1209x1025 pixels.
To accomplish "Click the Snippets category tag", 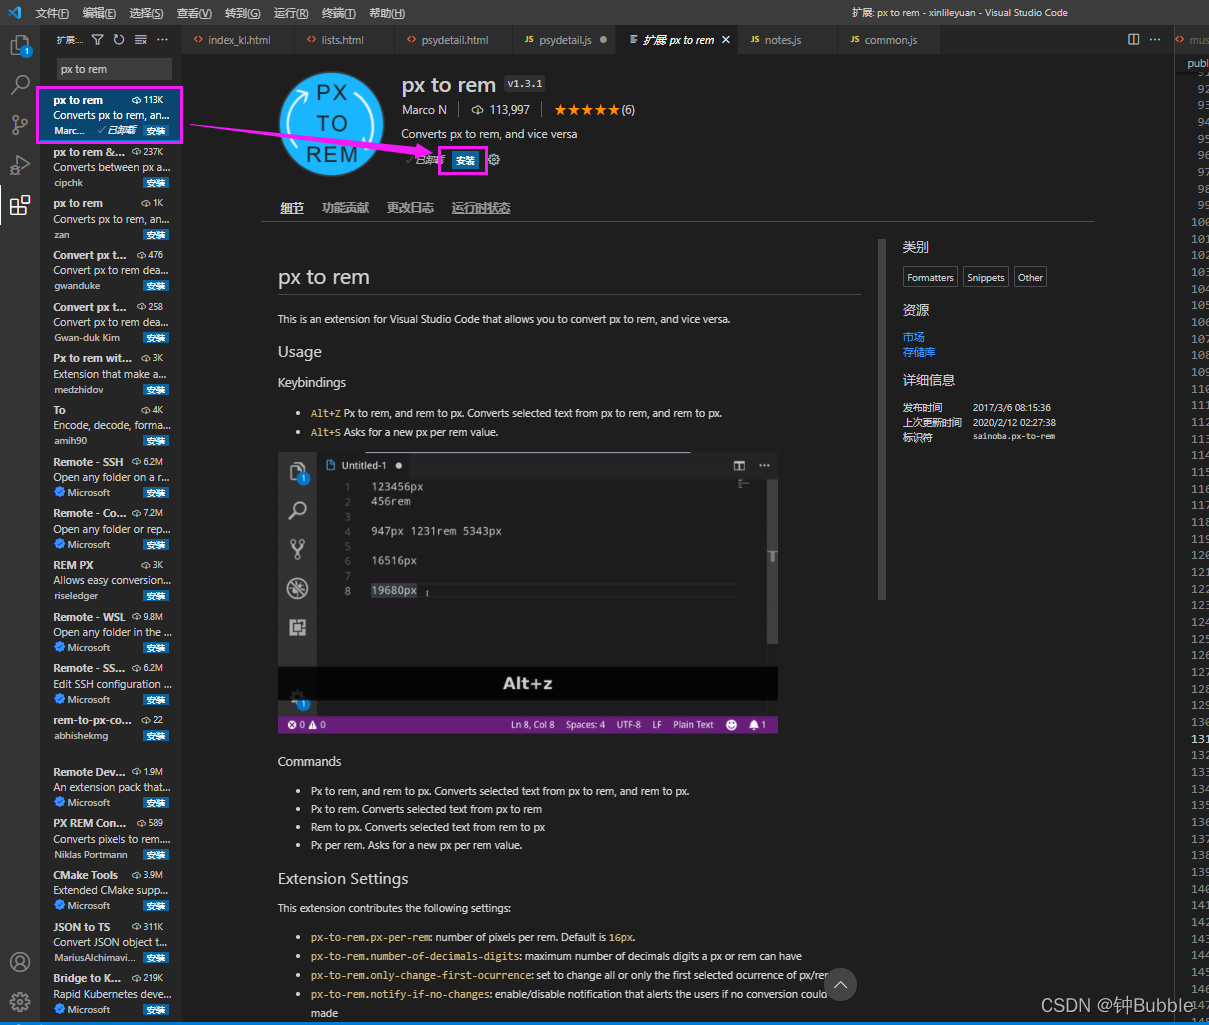I will [x=985, y=278].
